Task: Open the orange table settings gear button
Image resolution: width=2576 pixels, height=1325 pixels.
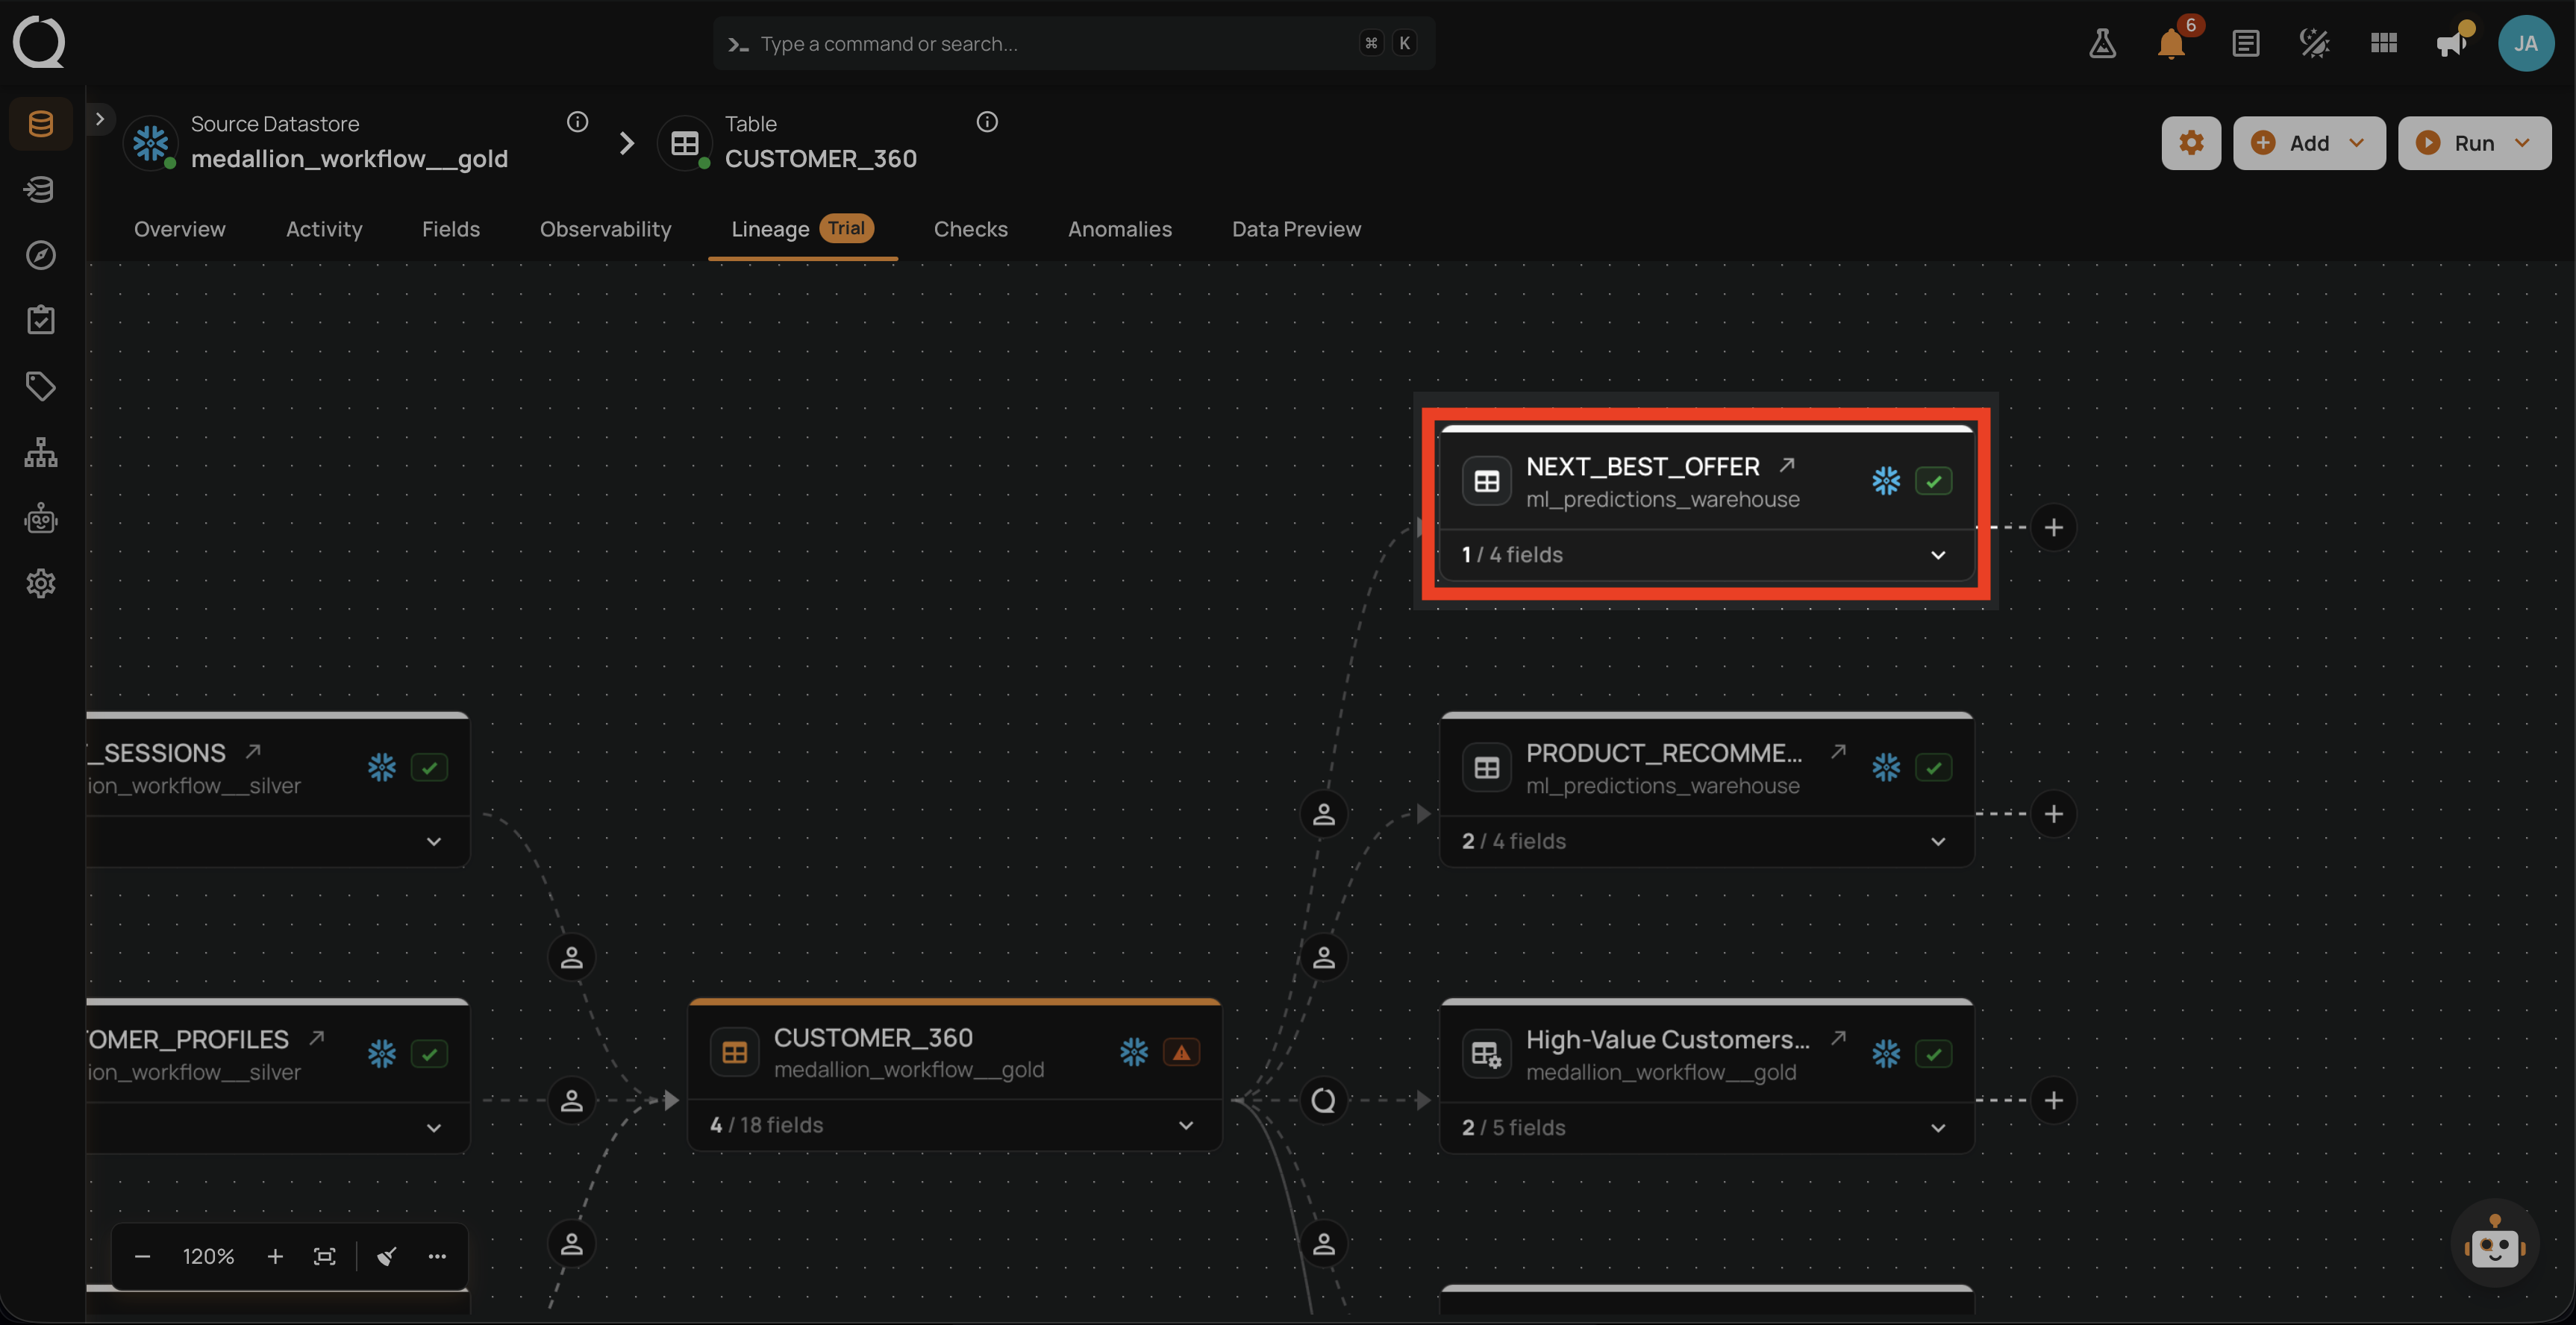Action: pyautogui.click(x=2191, y=143)
